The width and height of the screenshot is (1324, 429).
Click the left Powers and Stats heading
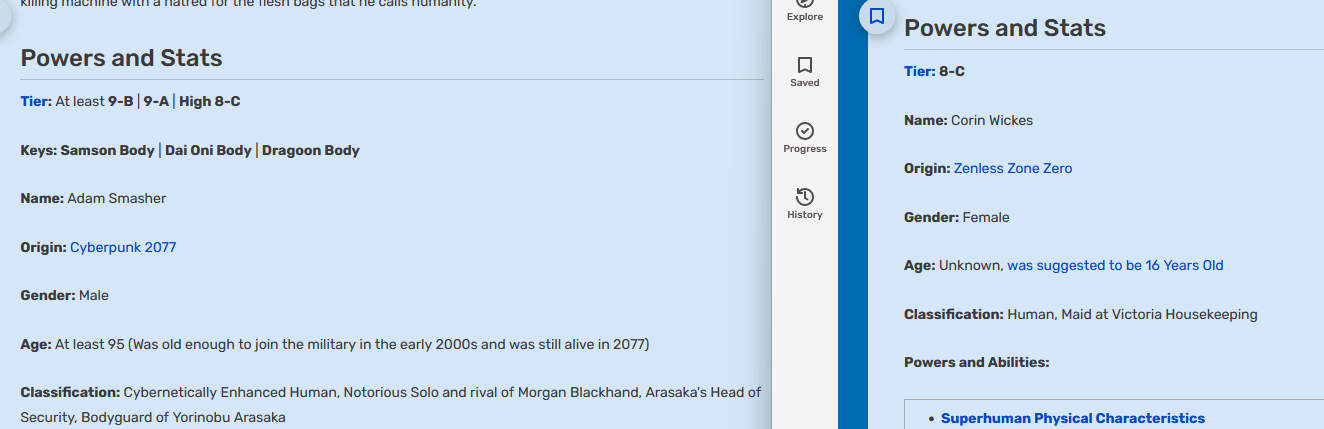(121, 58)
